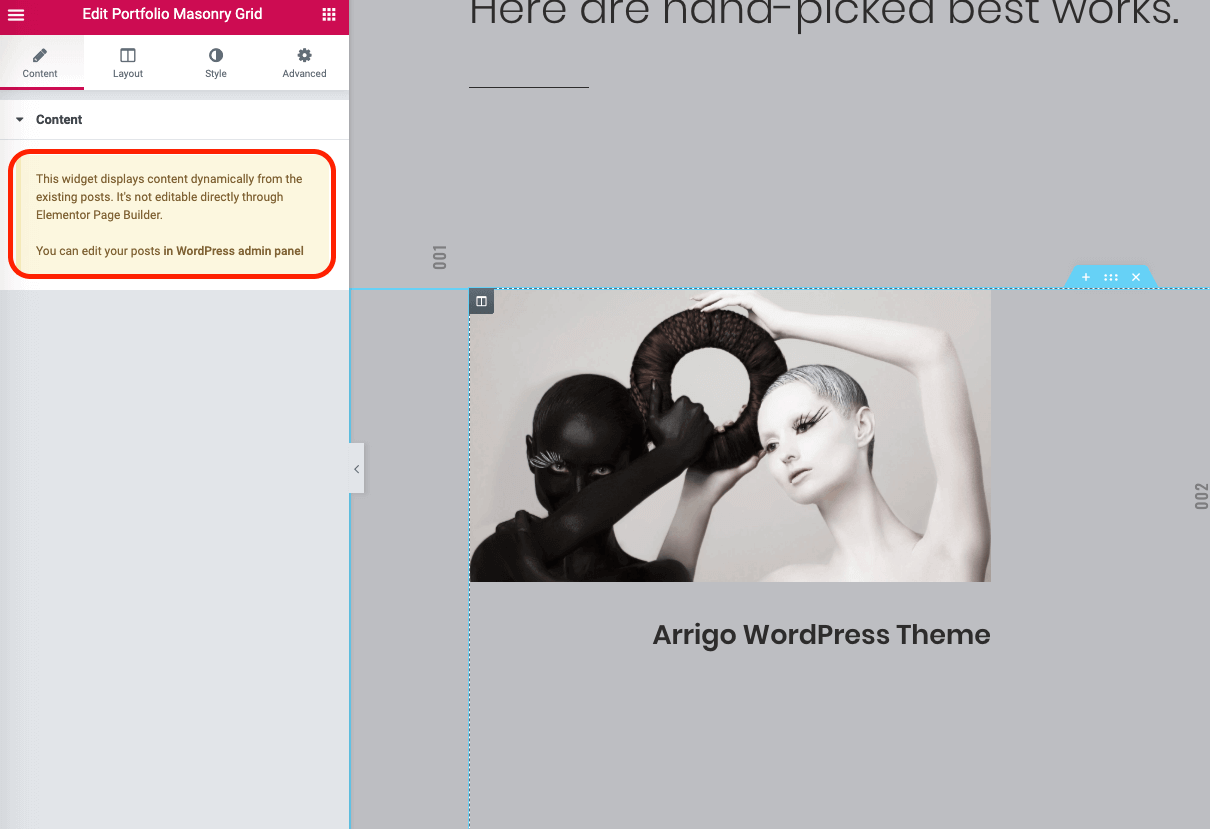Open the Elementor hamburger menu
This screenshot has height=829, width=1210.
click(16, 15)
